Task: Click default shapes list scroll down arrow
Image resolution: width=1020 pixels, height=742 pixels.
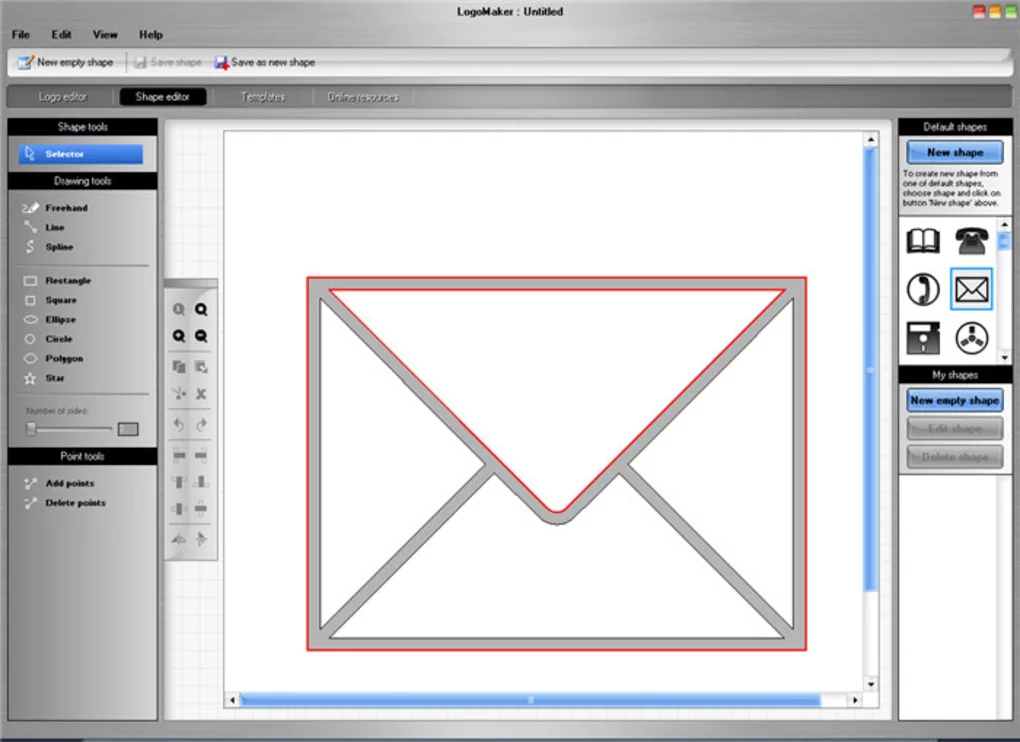Action: (x=1004, y=357)
